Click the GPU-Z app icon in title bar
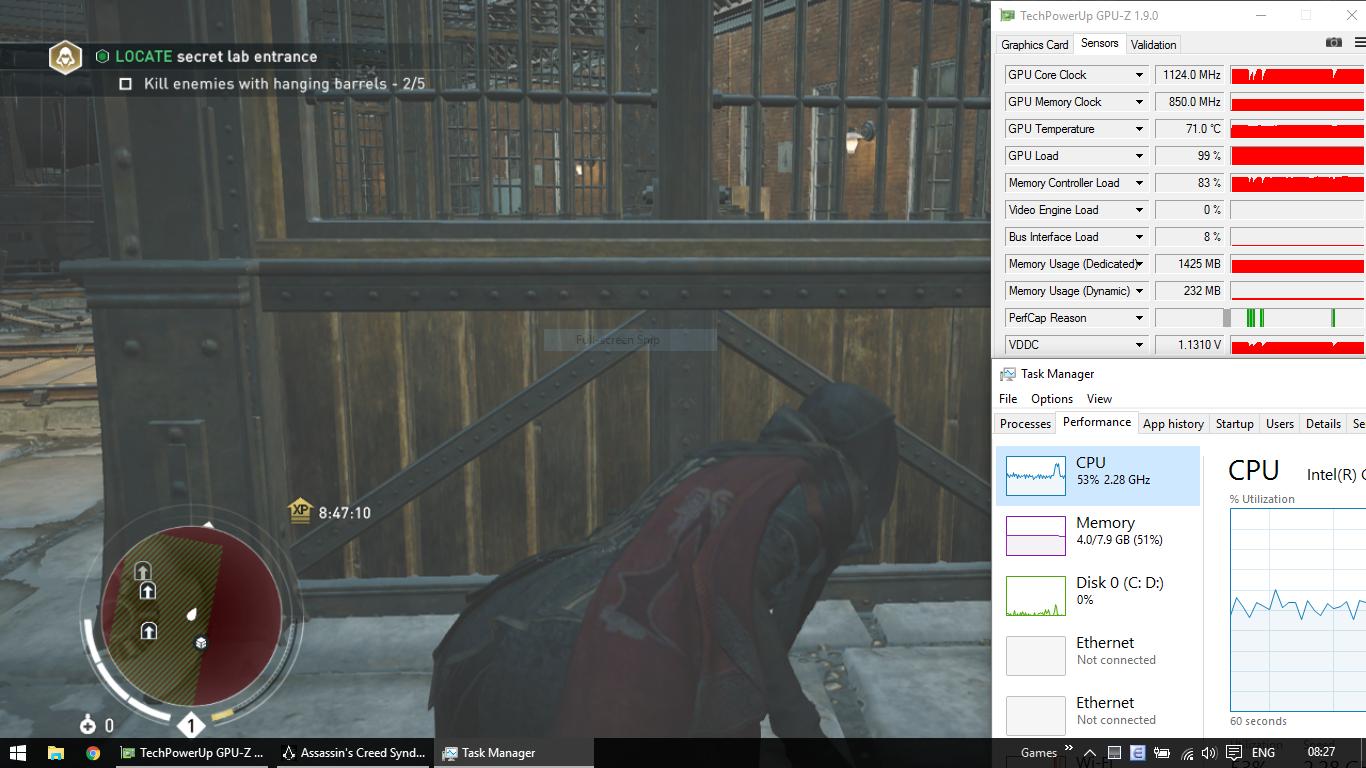Viewport: 1366px width, 768px height. (1008, 15)
